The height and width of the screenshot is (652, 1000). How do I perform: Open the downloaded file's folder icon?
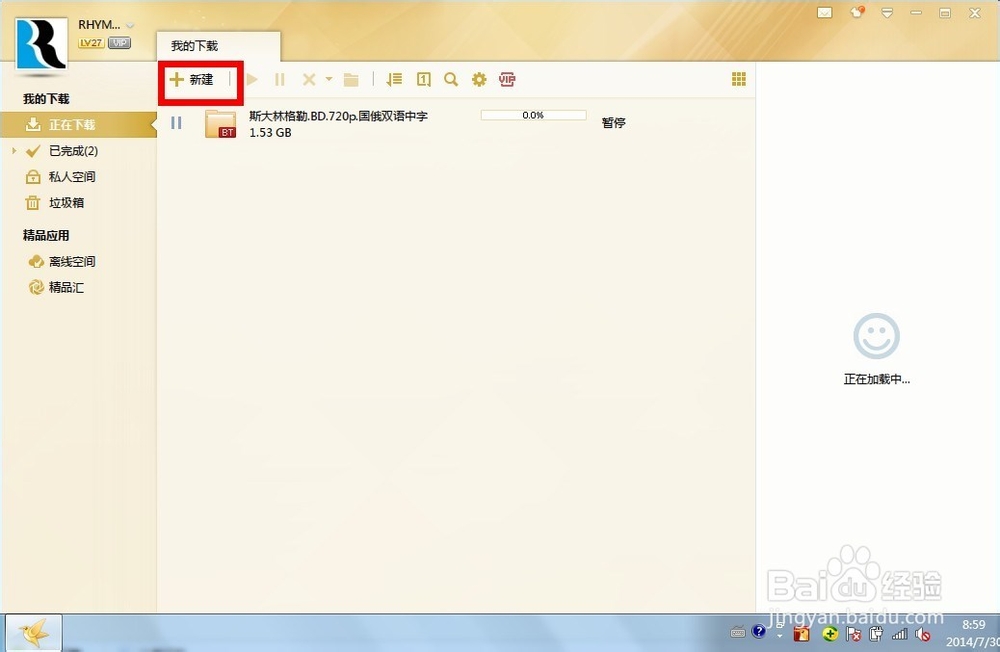pyautogui.click(x=351, y=79)
